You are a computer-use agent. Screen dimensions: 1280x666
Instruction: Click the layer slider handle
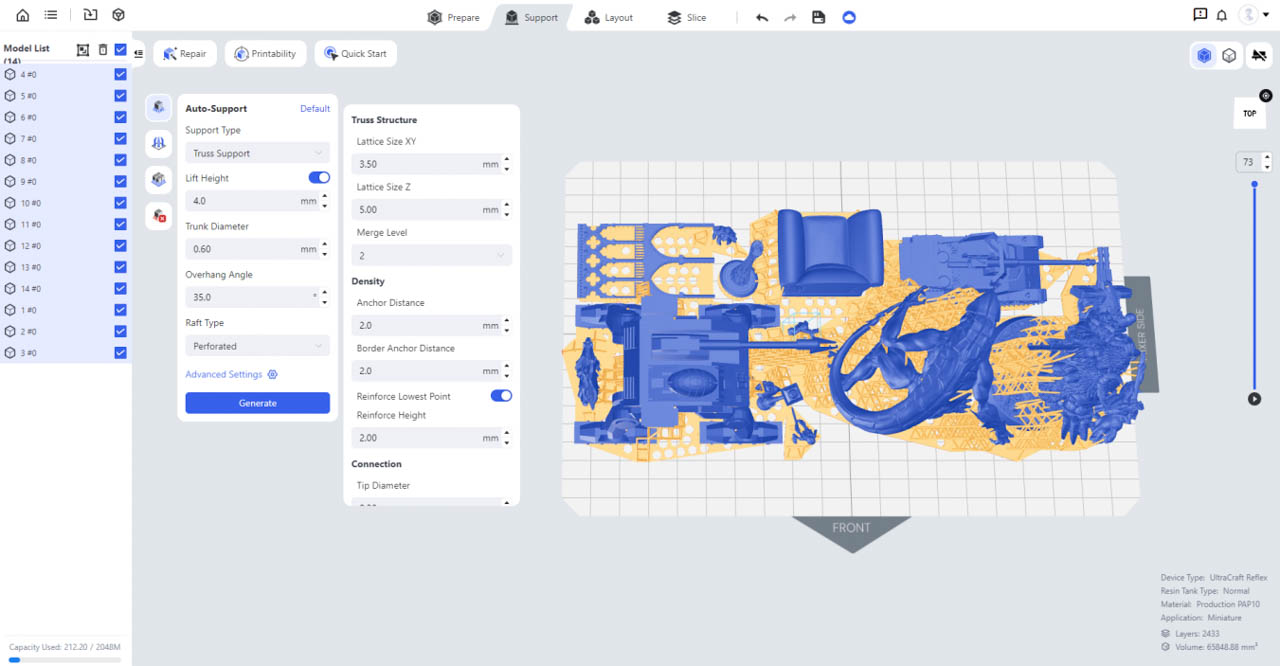tap(1255, 184)
